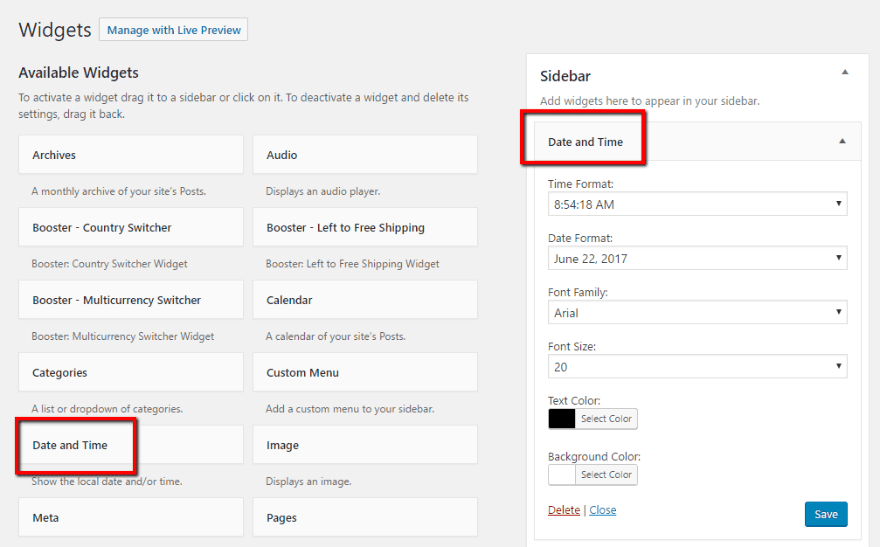Open the Time Format dropdown
Screen dimensions: 880x547
click(697, 204)
